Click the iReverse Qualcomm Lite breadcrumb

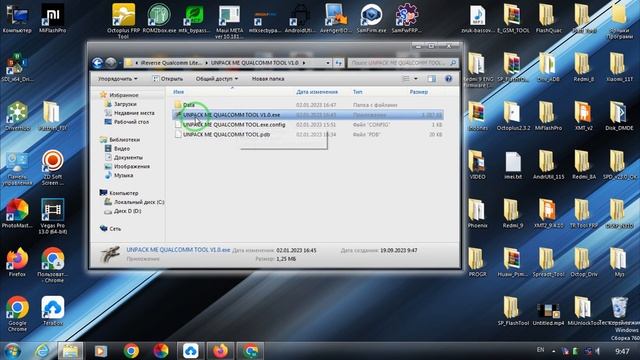tap(171, 63)
